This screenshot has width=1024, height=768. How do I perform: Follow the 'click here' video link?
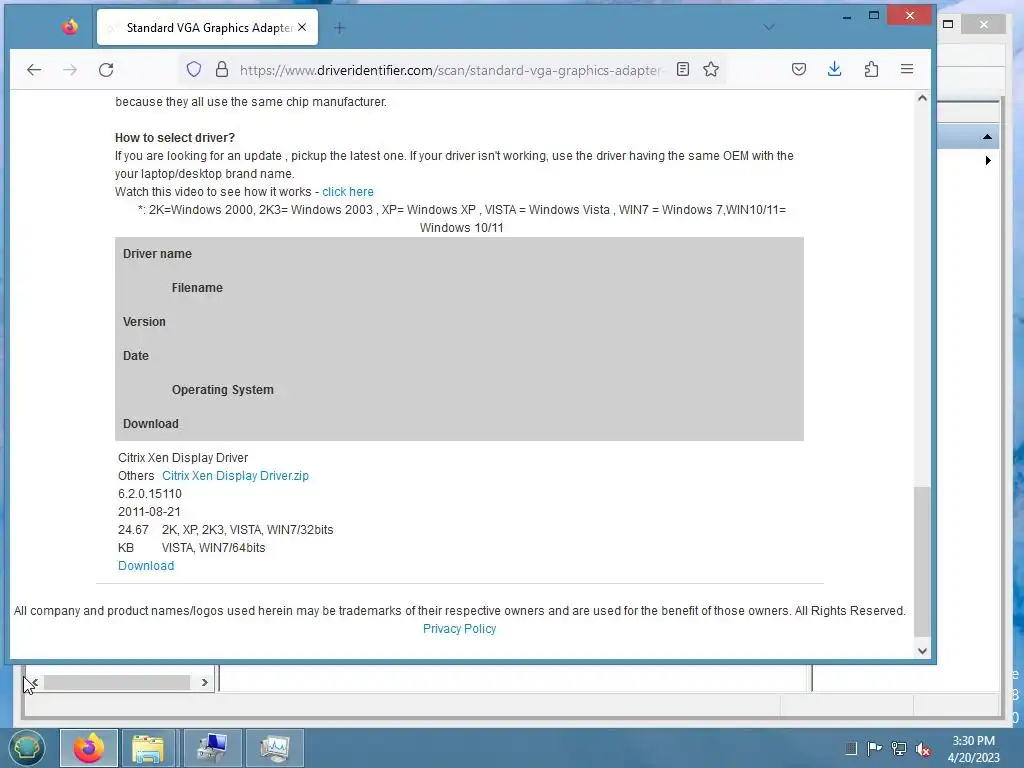tap(348, 191)
